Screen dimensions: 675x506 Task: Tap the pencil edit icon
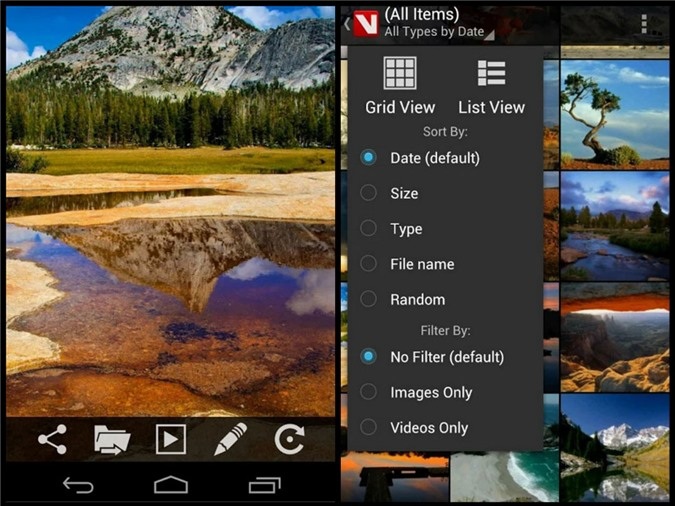pos(231,439)
